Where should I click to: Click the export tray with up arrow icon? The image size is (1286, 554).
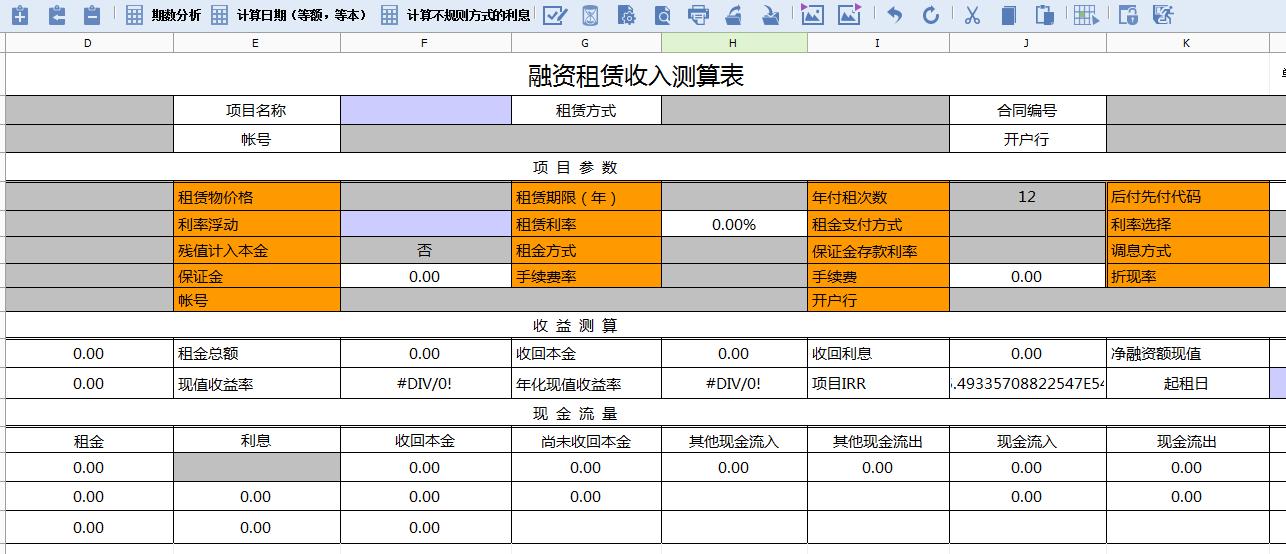point(734,15)
